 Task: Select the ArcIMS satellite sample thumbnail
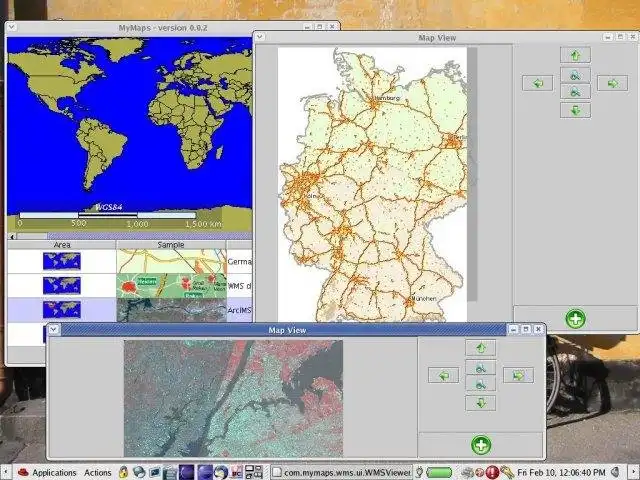[171, 310]
